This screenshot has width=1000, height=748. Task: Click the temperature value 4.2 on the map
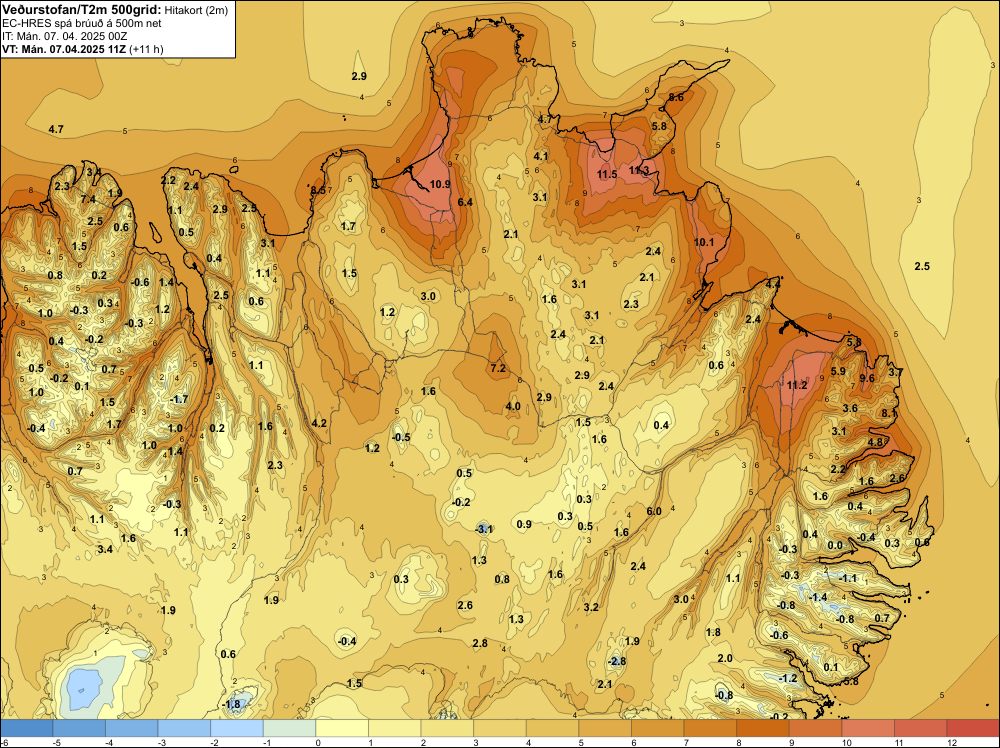(x=319, y=423)
